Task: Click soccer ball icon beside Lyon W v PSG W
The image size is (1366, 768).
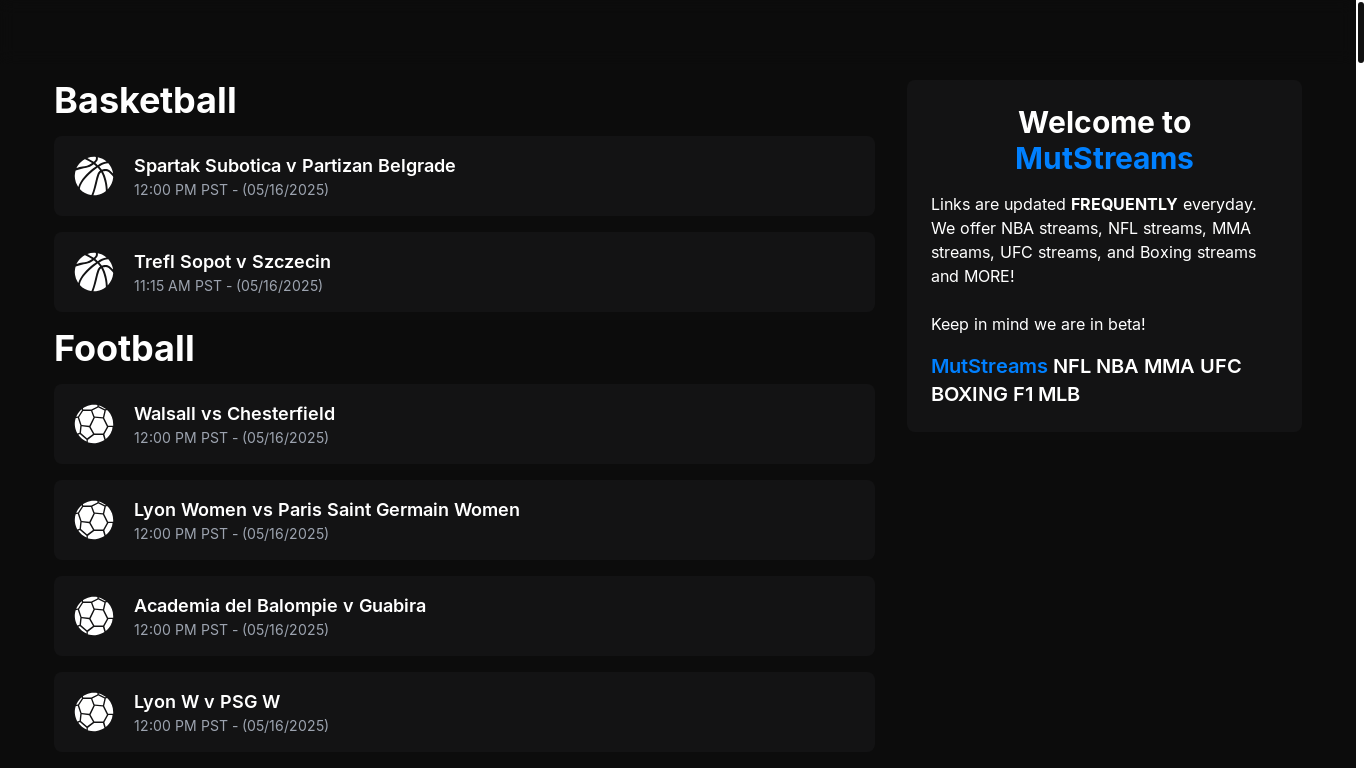Action: tap(94, 712)
